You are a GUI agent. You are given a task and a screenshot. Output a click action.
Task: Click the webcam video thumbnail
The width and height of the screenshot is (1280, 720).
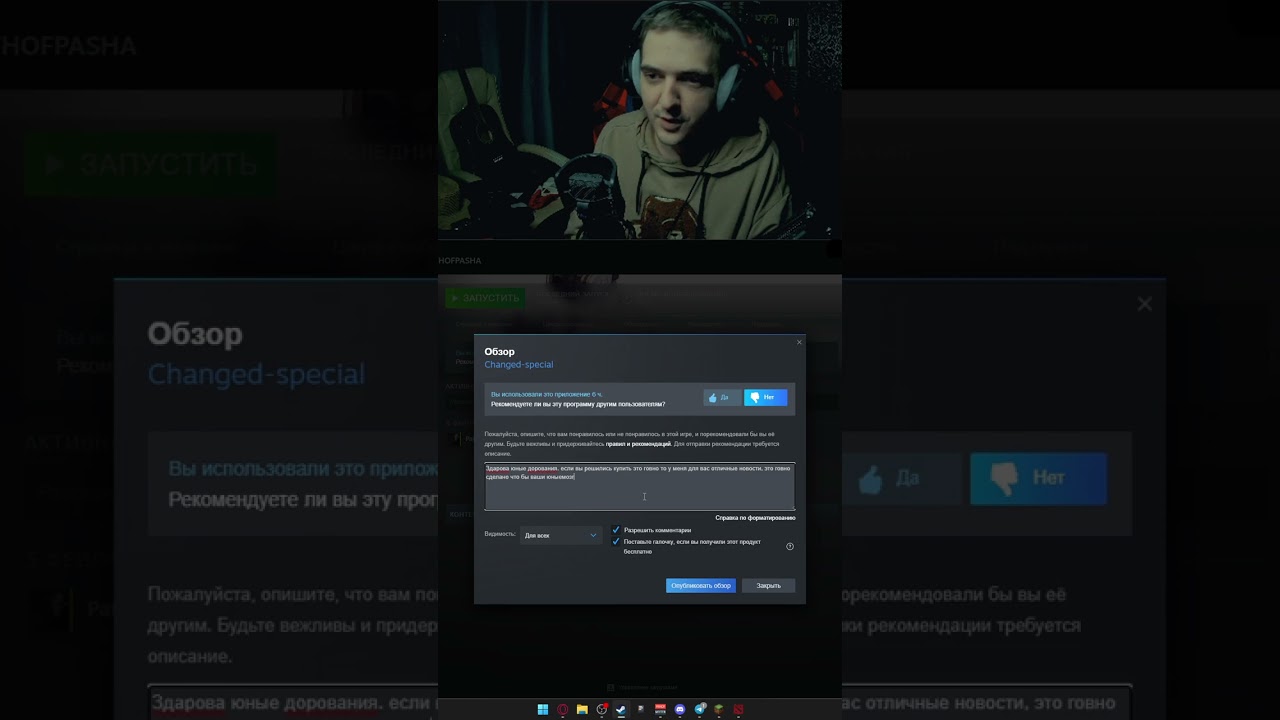(x=640, y=120)
